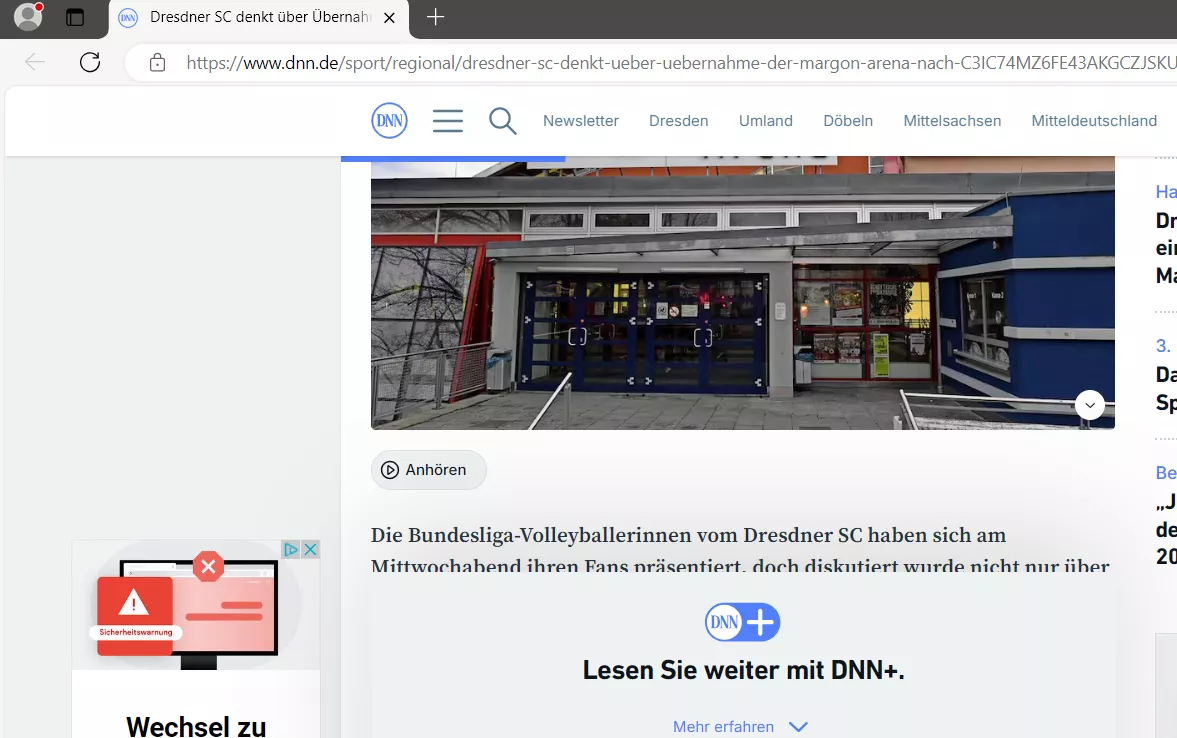
Task: Open the tab actions menu icon
Action: tap(75, 17)
